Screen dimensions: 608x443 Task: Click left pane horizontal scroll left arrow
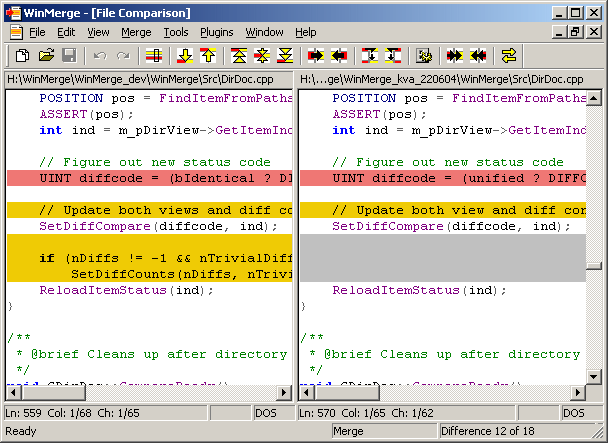coord(14,393)
